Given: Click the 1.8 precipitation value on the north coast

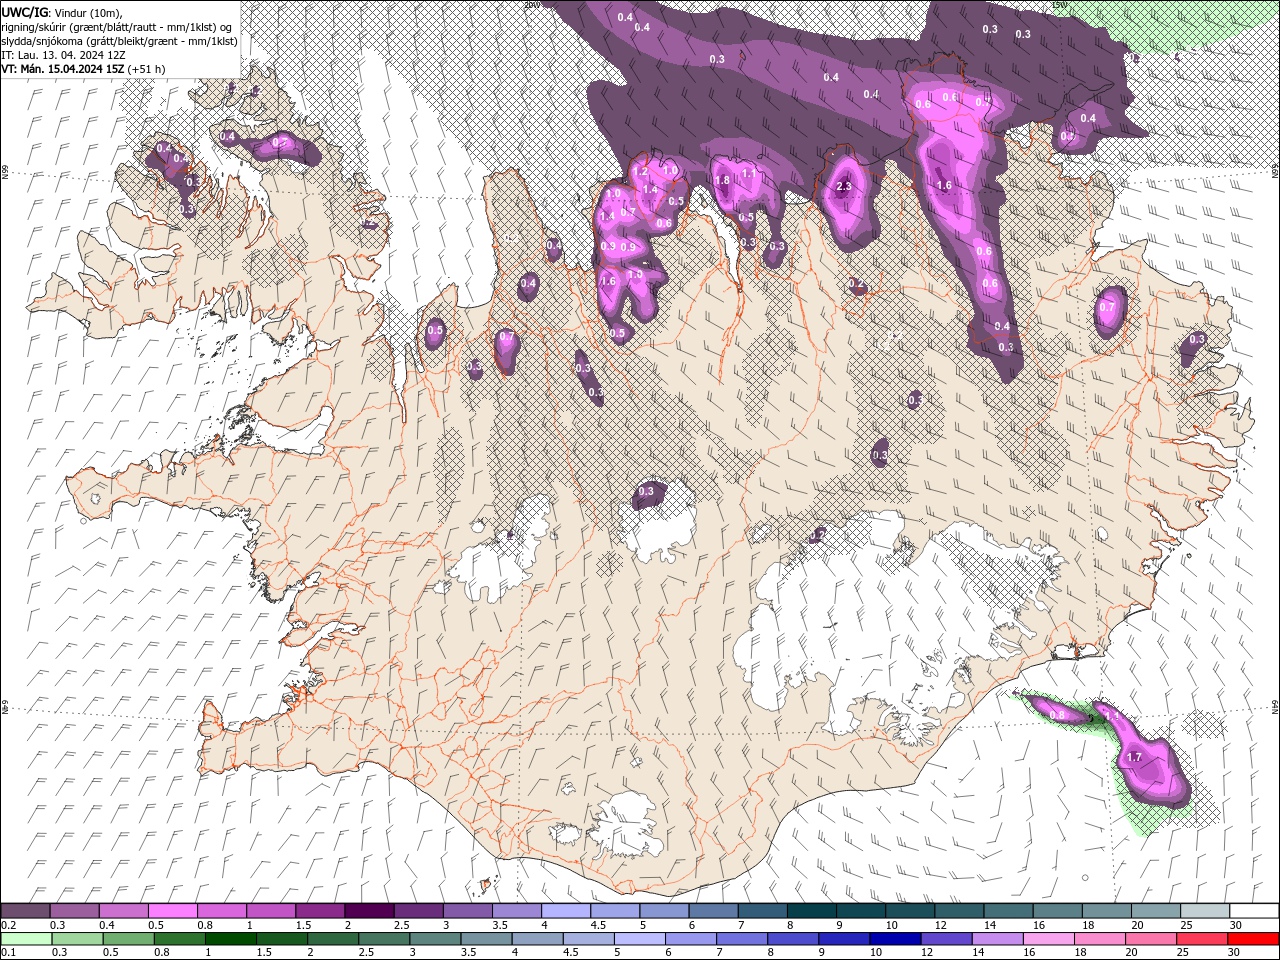Looking at the screenshot, I should click(722, 181).
